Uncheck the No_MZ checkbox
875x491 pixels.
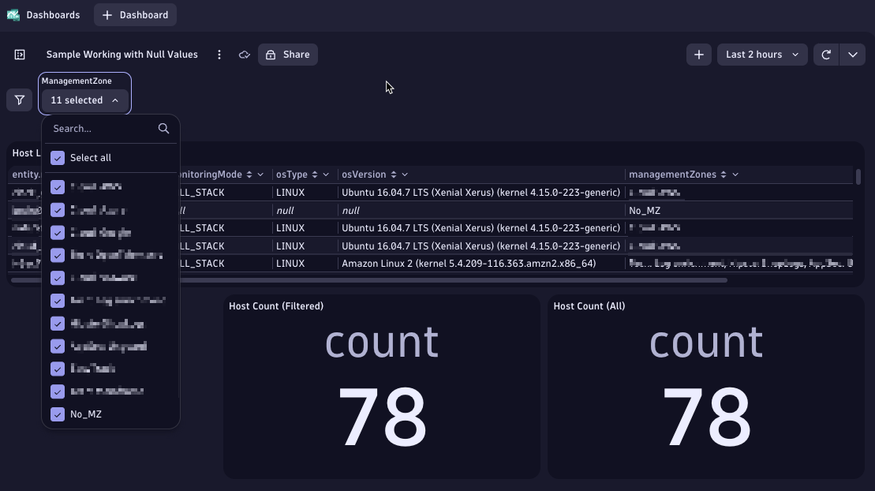coord(58,414)
